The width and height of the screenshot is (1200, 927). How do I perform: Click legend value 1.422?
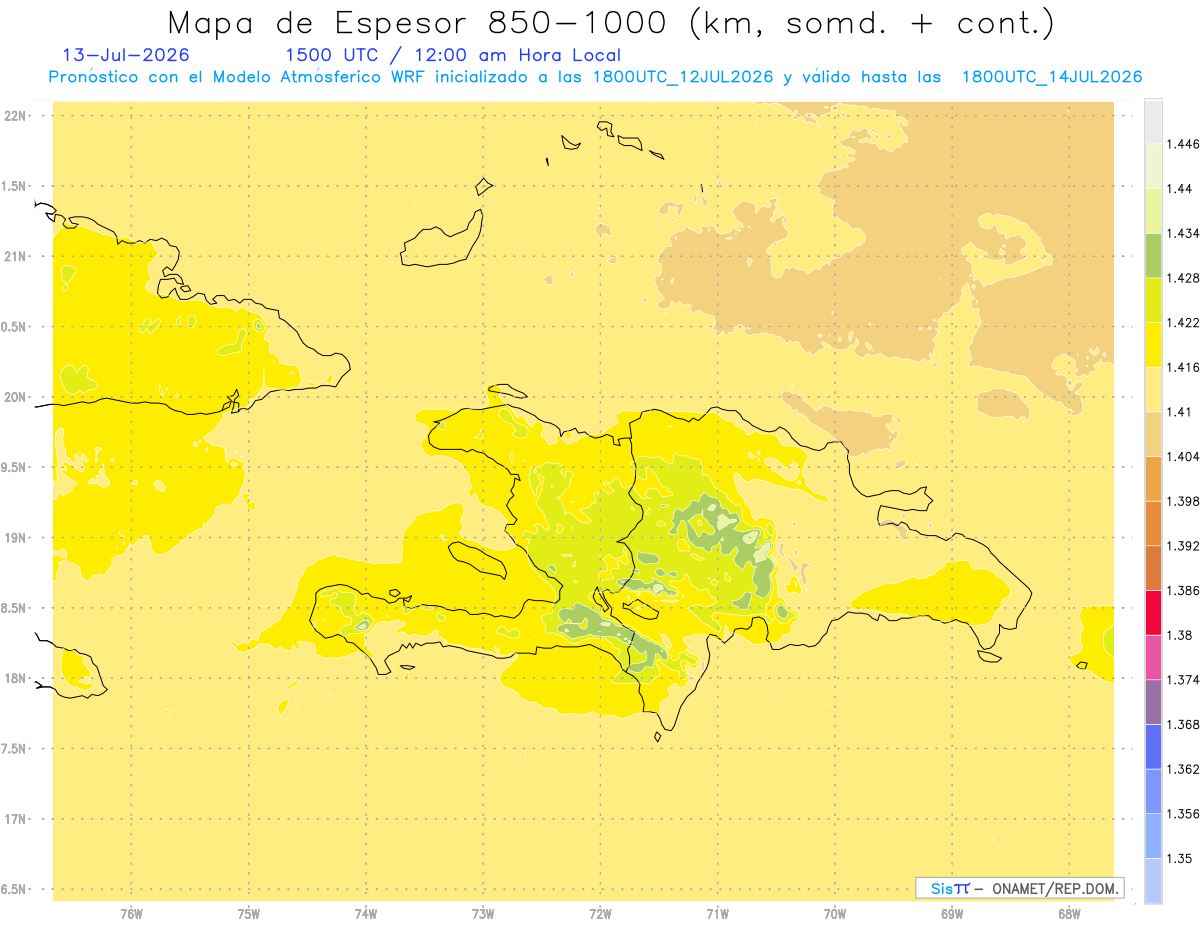pos(1183,323)
